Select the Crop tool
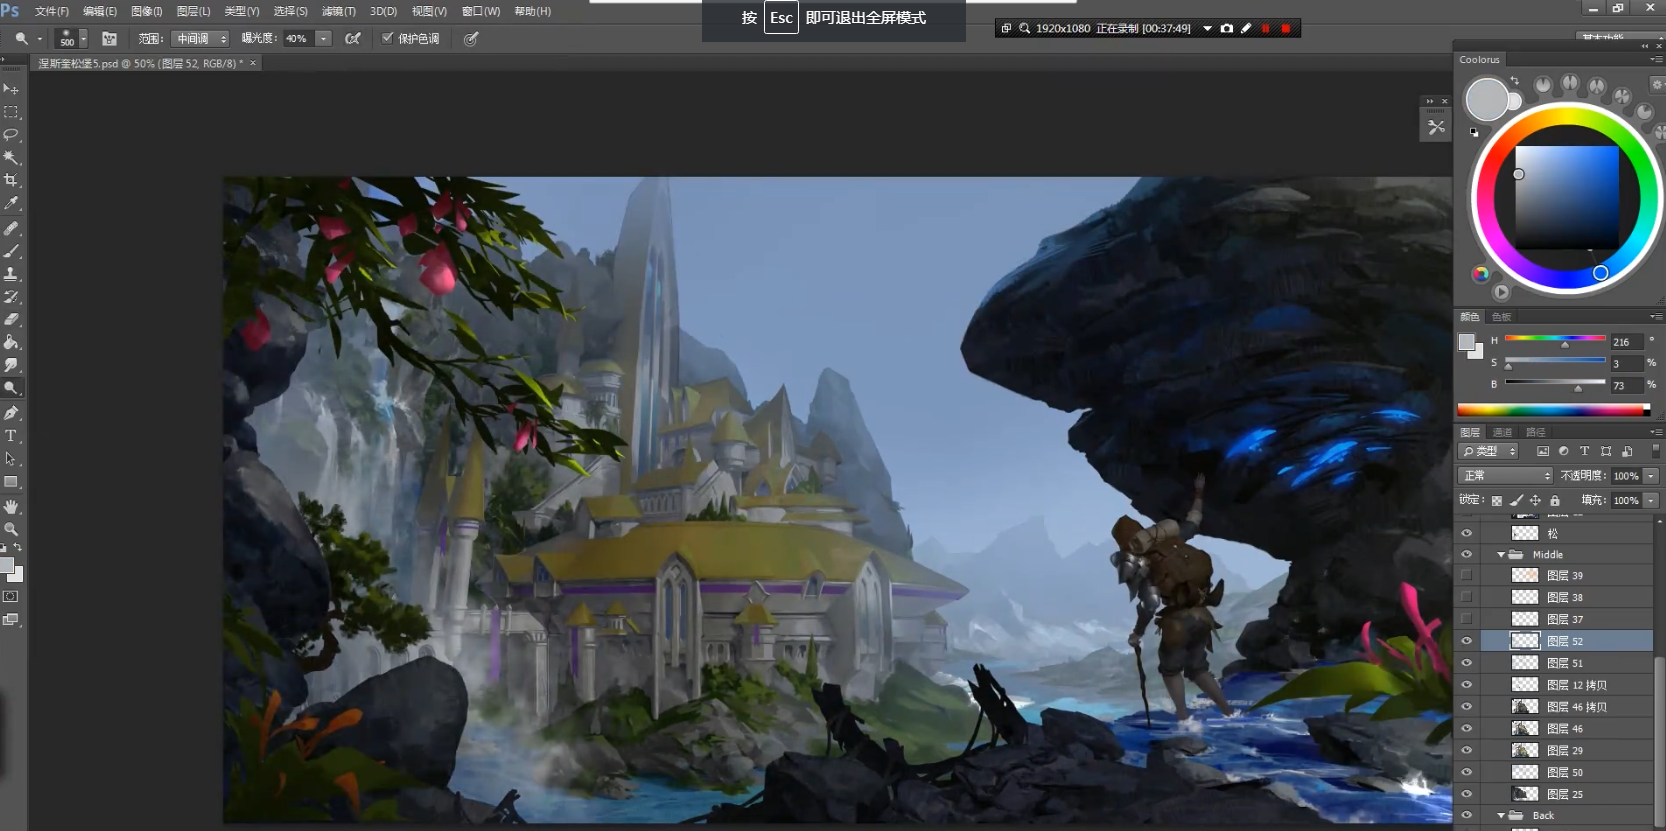1666x831 pixels. click(x=11, y=180)
